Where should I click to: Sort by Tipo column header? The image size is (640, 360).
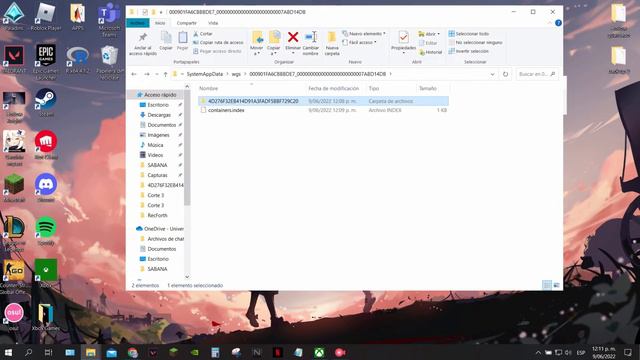point(374,89)
